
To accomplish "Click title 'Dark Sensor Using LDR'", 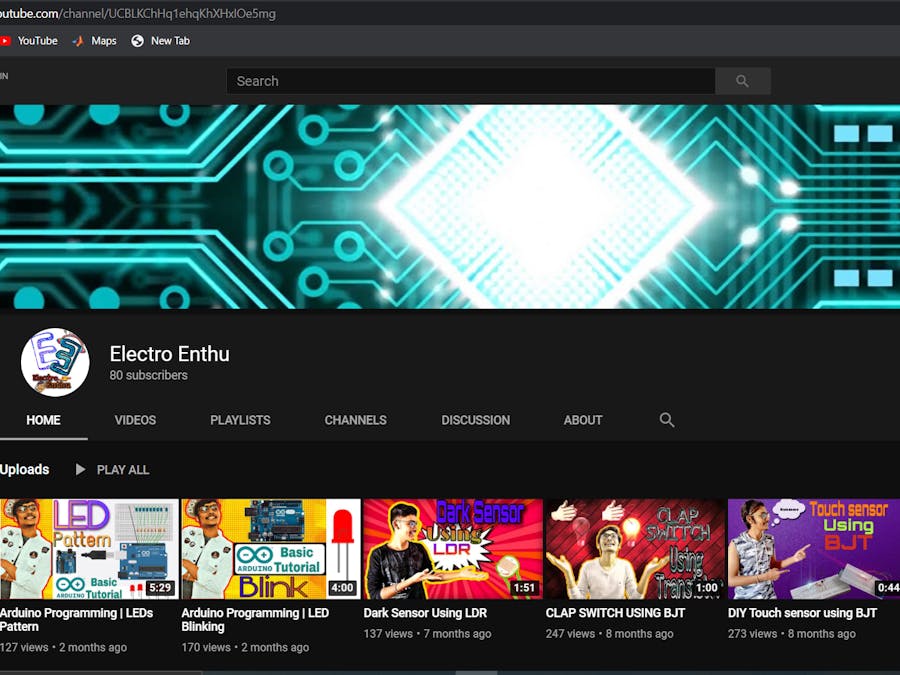I will point(425,613).
